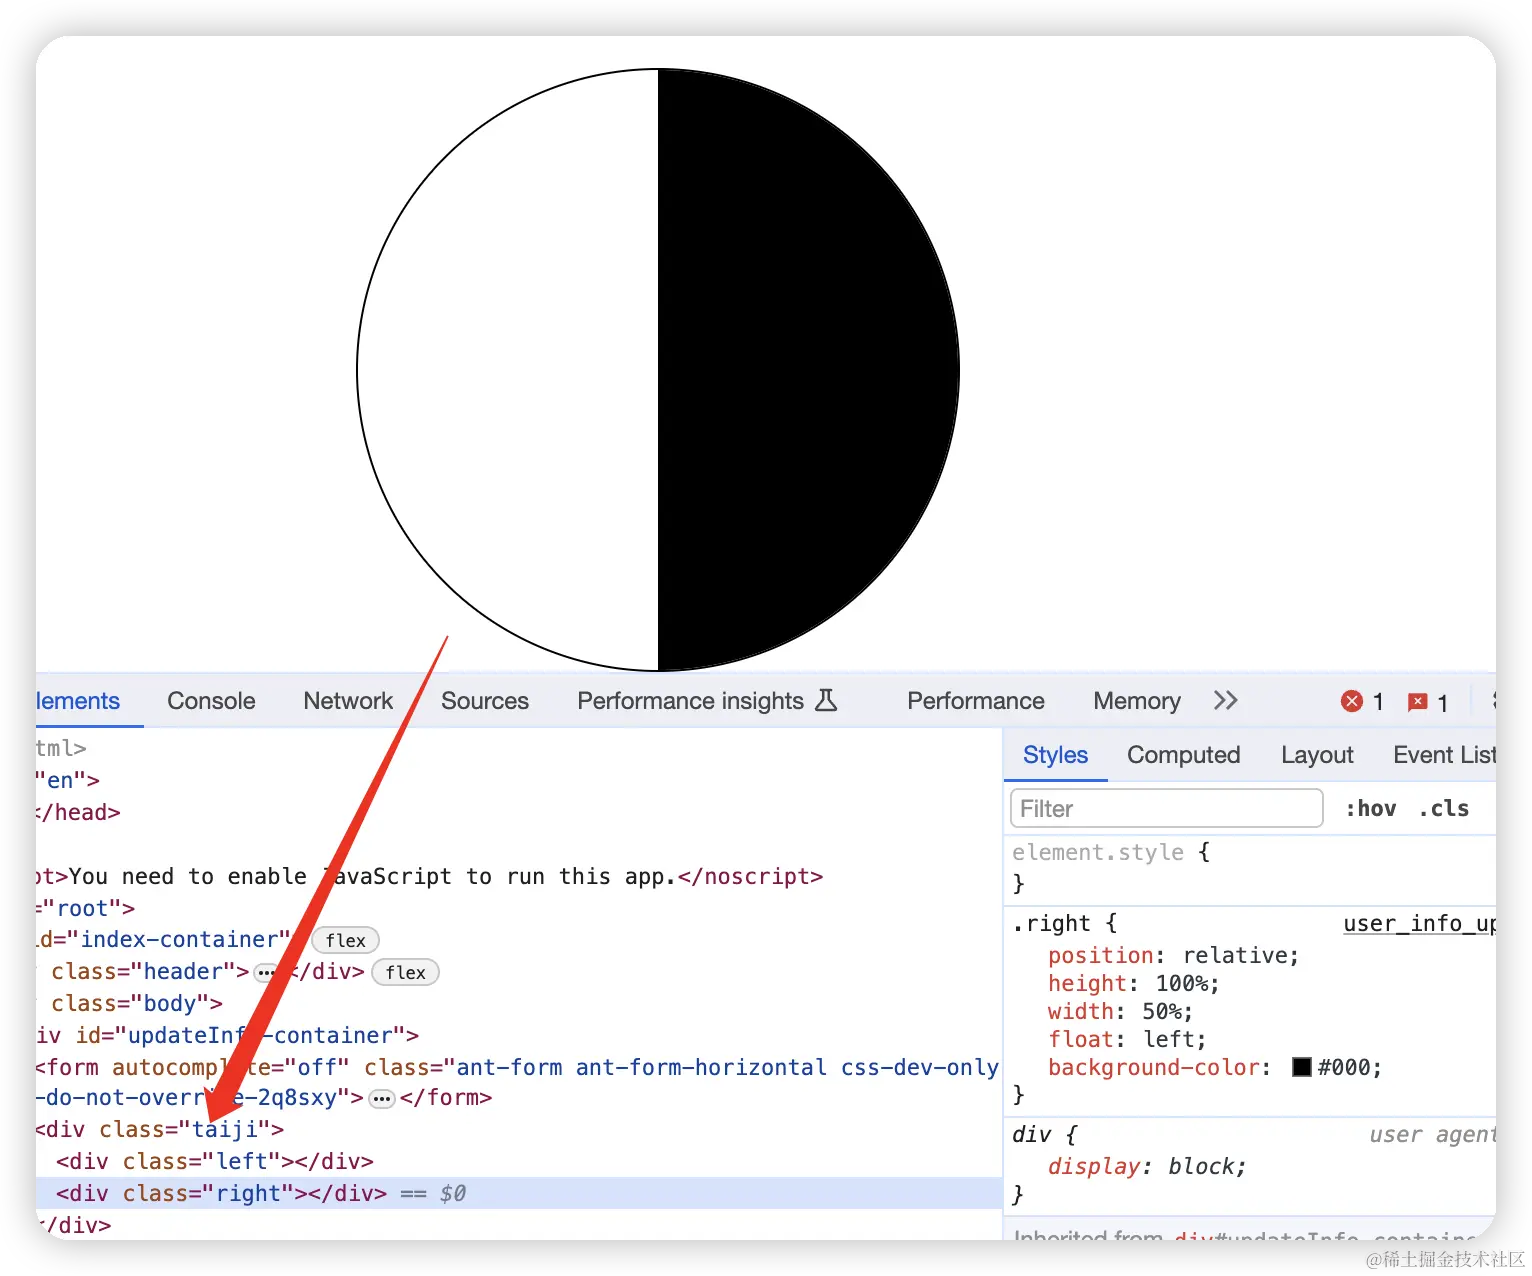Click the issues flag icon

[1417, 702]
